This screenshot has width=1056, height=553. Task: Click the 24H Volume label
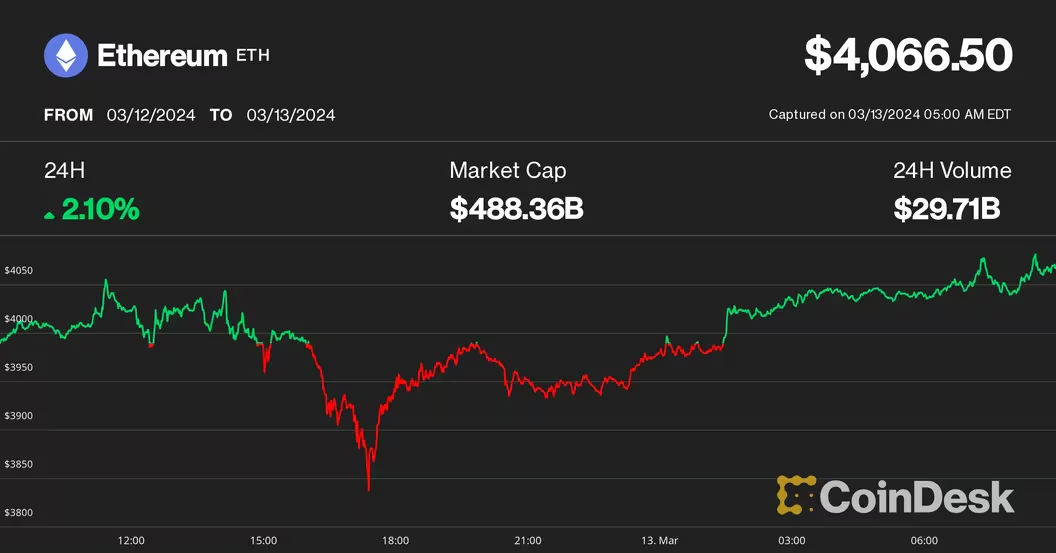[x=952, y=171]
